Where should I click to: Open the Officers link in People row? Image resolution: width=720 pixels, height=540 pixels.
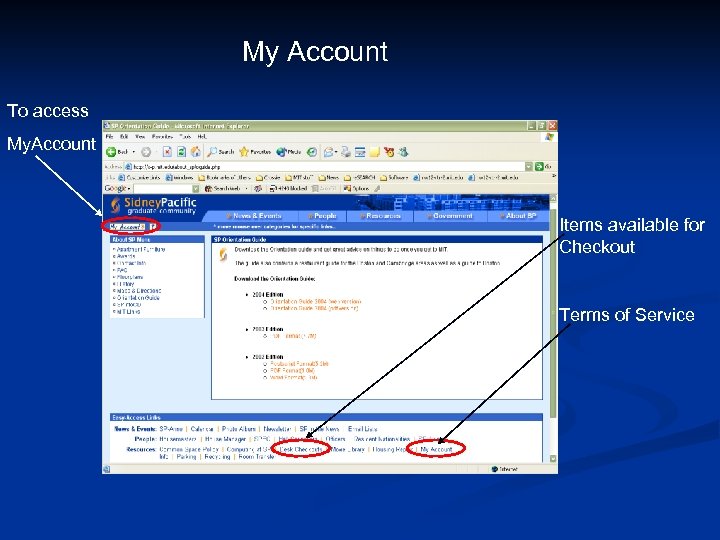(x=335, y=439)
